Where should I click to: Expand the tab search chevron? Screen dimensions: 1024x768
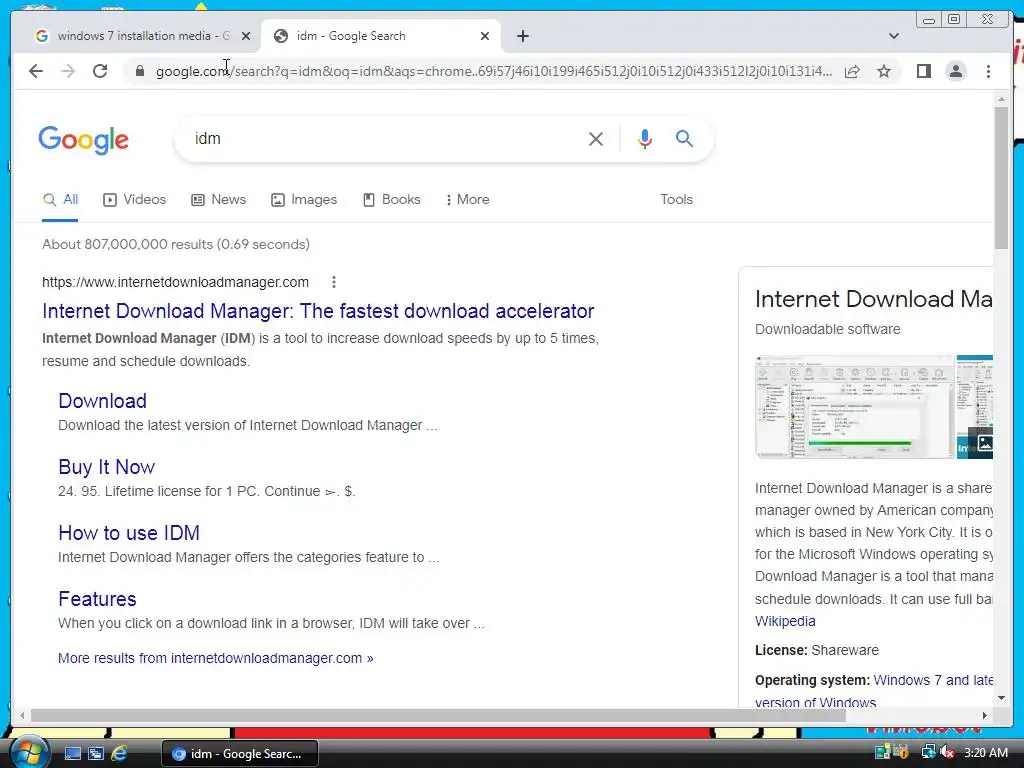pos(893,36)
